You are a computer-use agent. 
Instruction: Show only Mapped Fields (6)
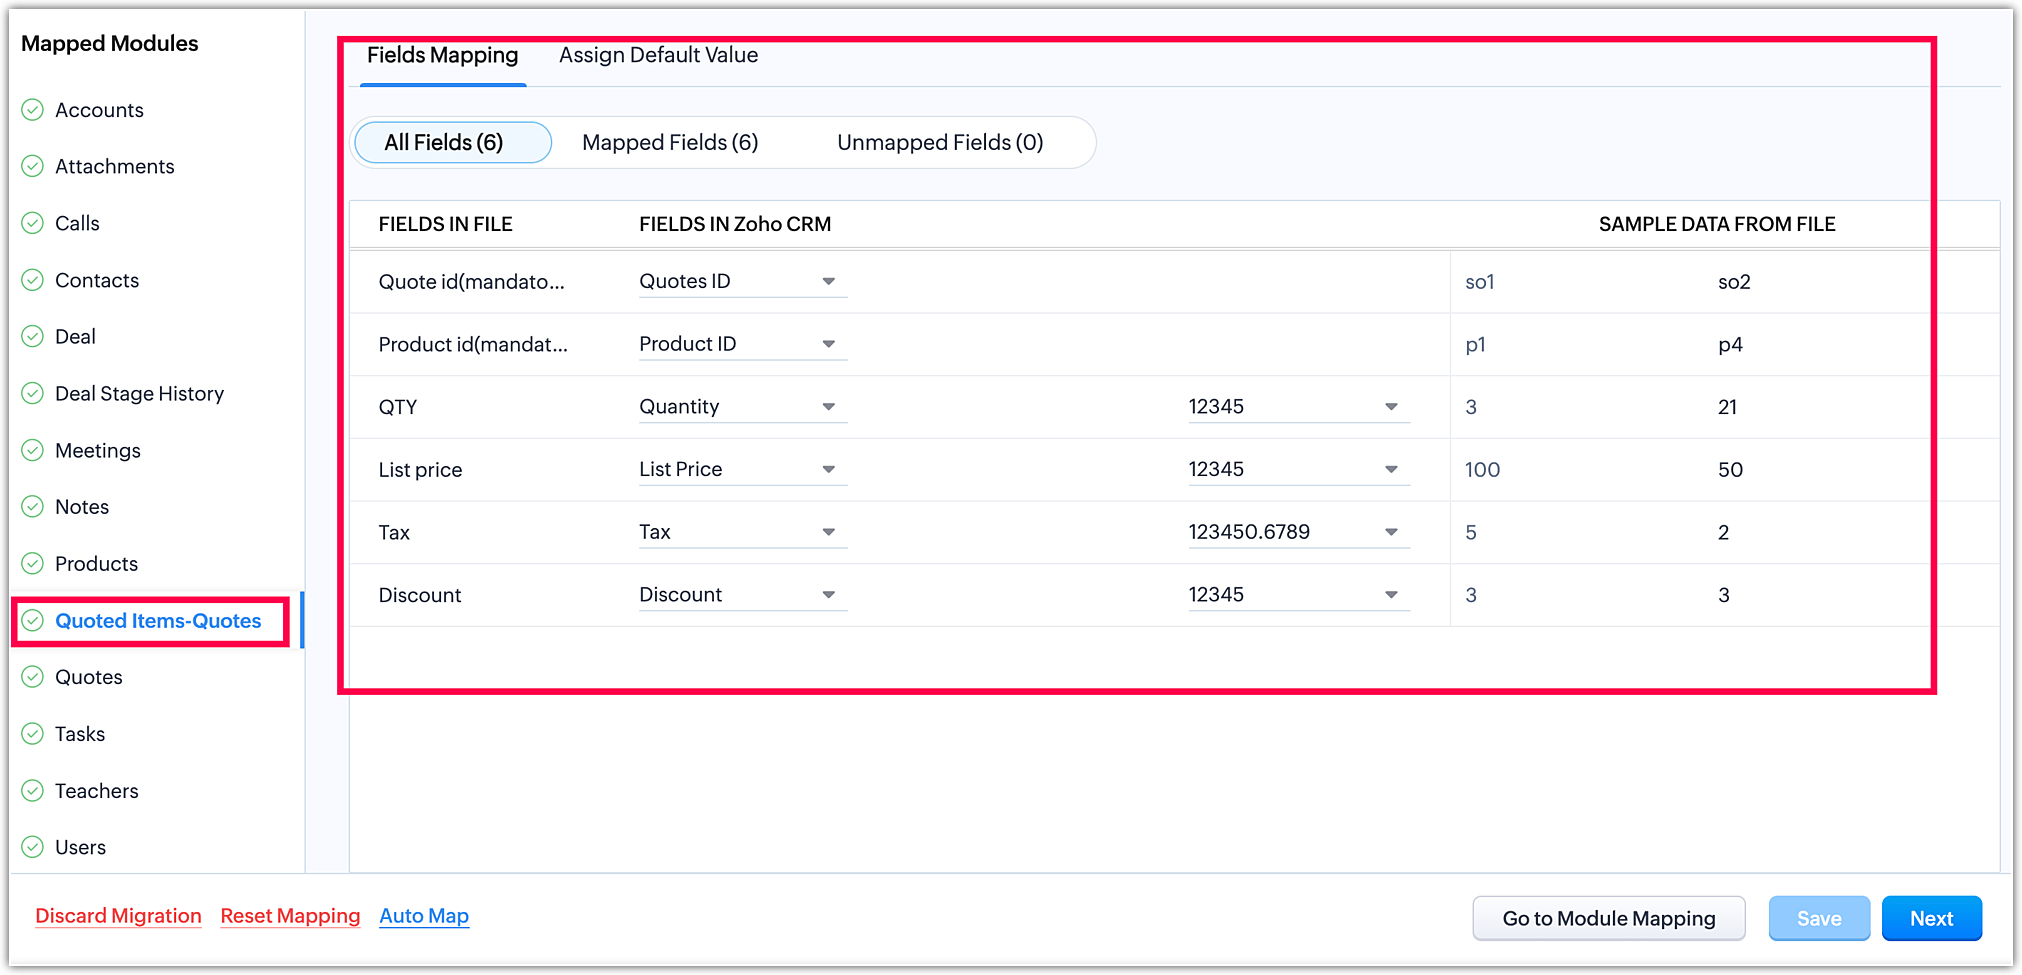pyautogui.click(x=670, y=143)
